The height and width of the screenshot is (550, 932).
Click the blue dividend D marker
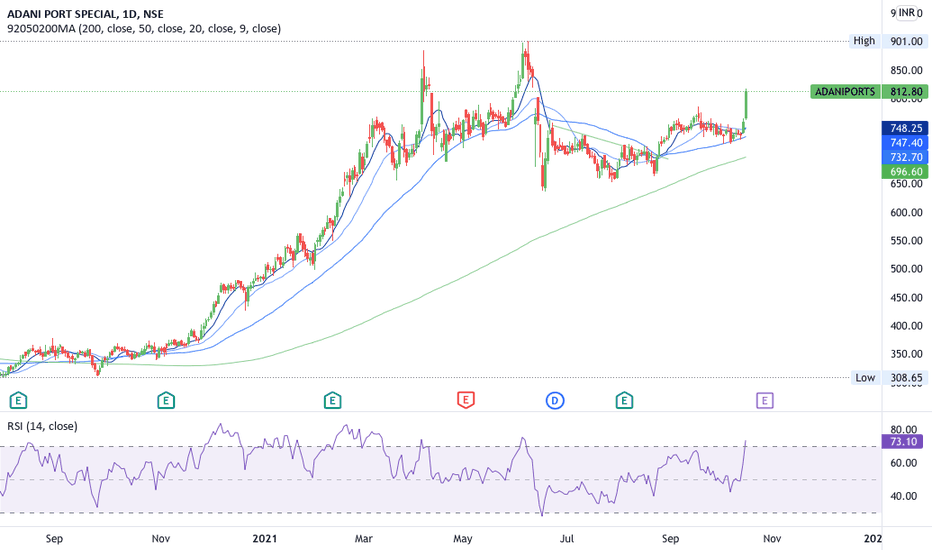pyautogui.click(x=555, y=401)
